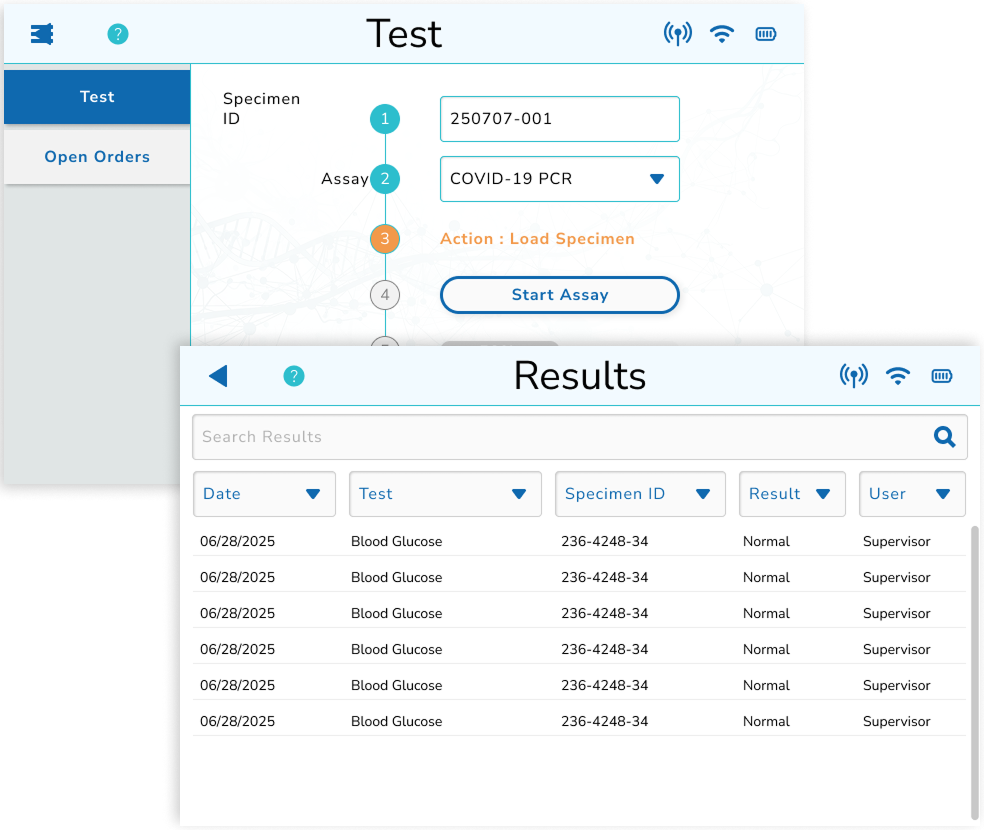Open Wi-Fi status icon in Test window
This screenshot has height=830, width=984.
point(722,34)
